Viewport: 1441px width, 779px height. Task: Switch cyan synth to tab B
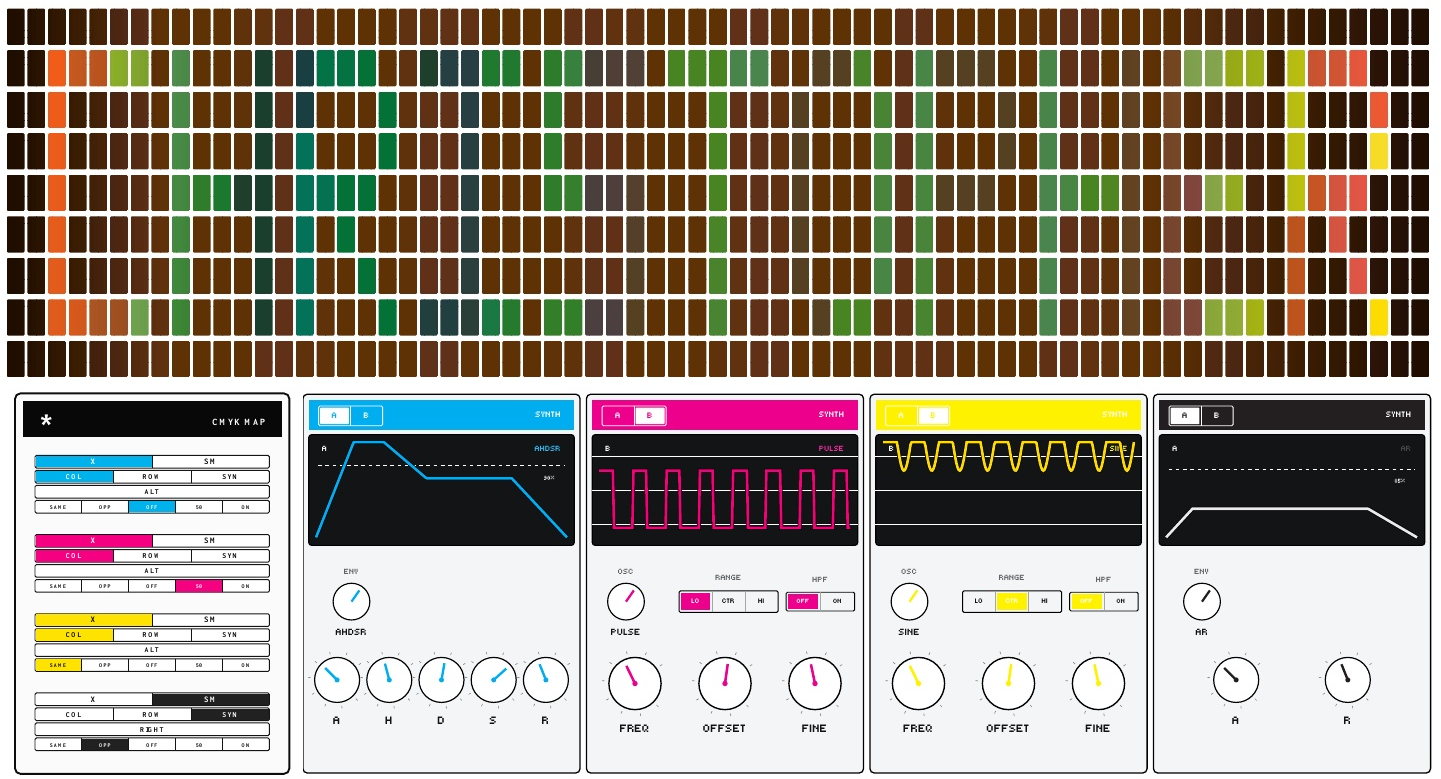pos(365,415)
